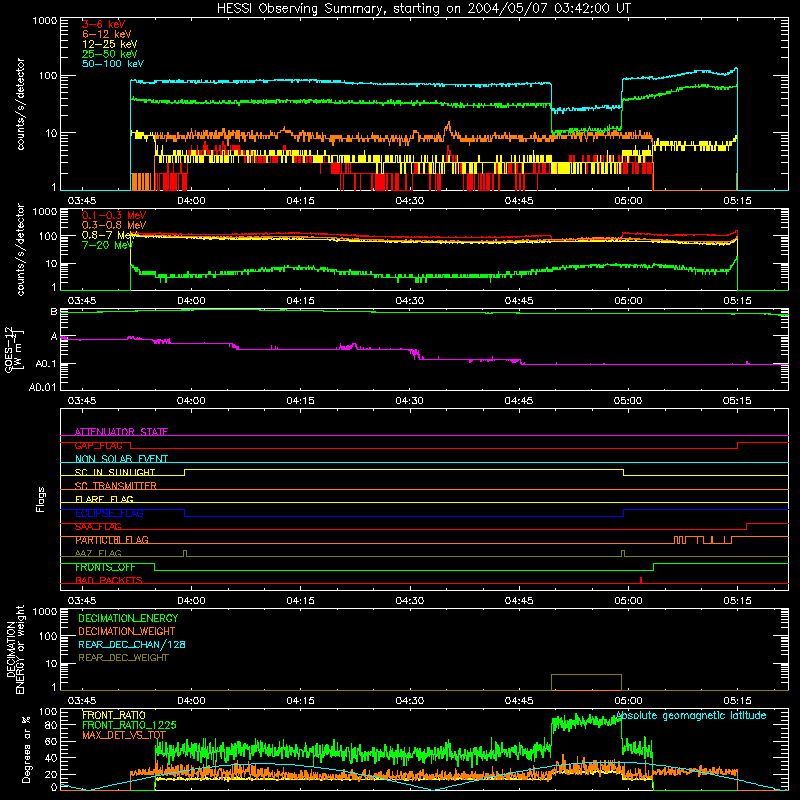Click the 04:30 tick below the GOES panel
The width and height of the screenshot is (800, 800).
pos(409,401)
